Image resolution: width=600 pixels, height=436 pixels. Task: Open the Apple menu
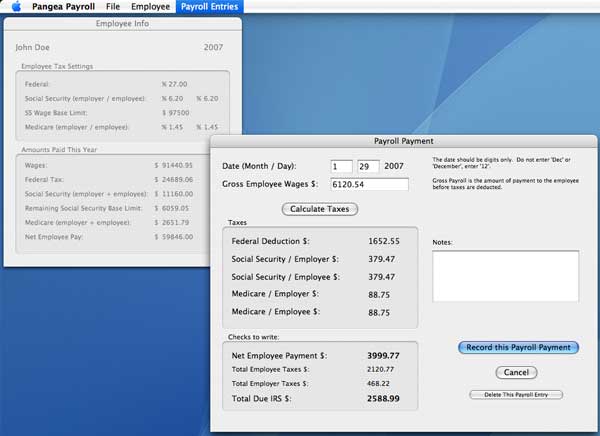pyautogui.click(x=15, y=7)
